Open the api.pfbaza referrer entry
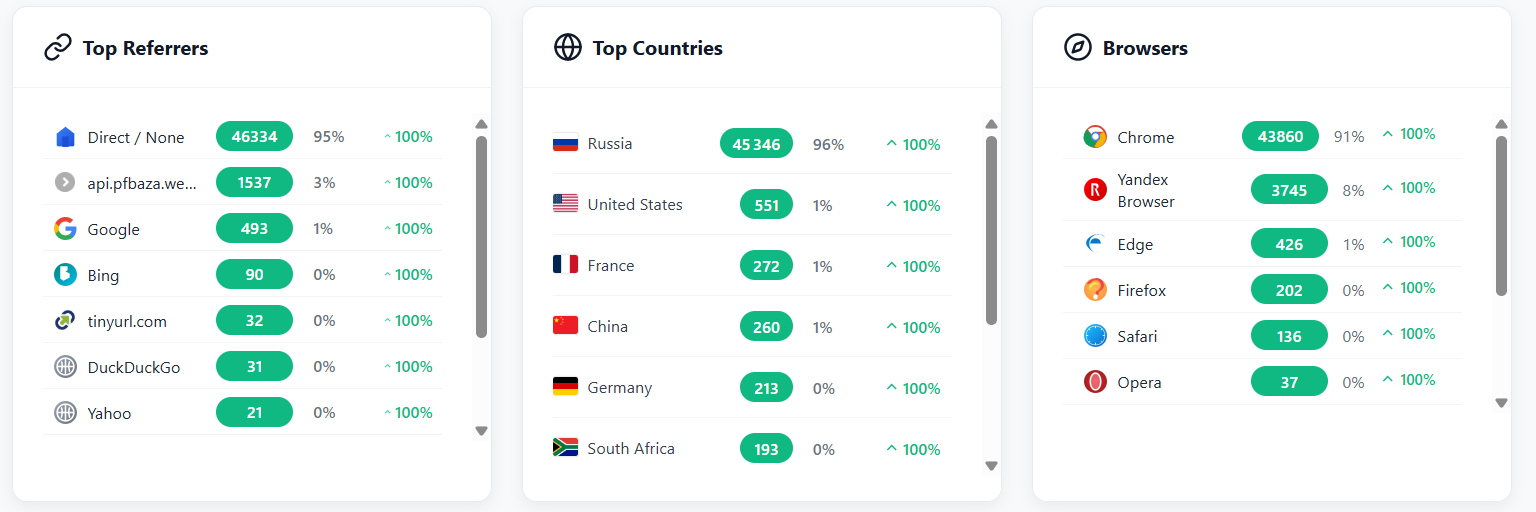This screenshot has height=512, width=1536. click(142, 183)
